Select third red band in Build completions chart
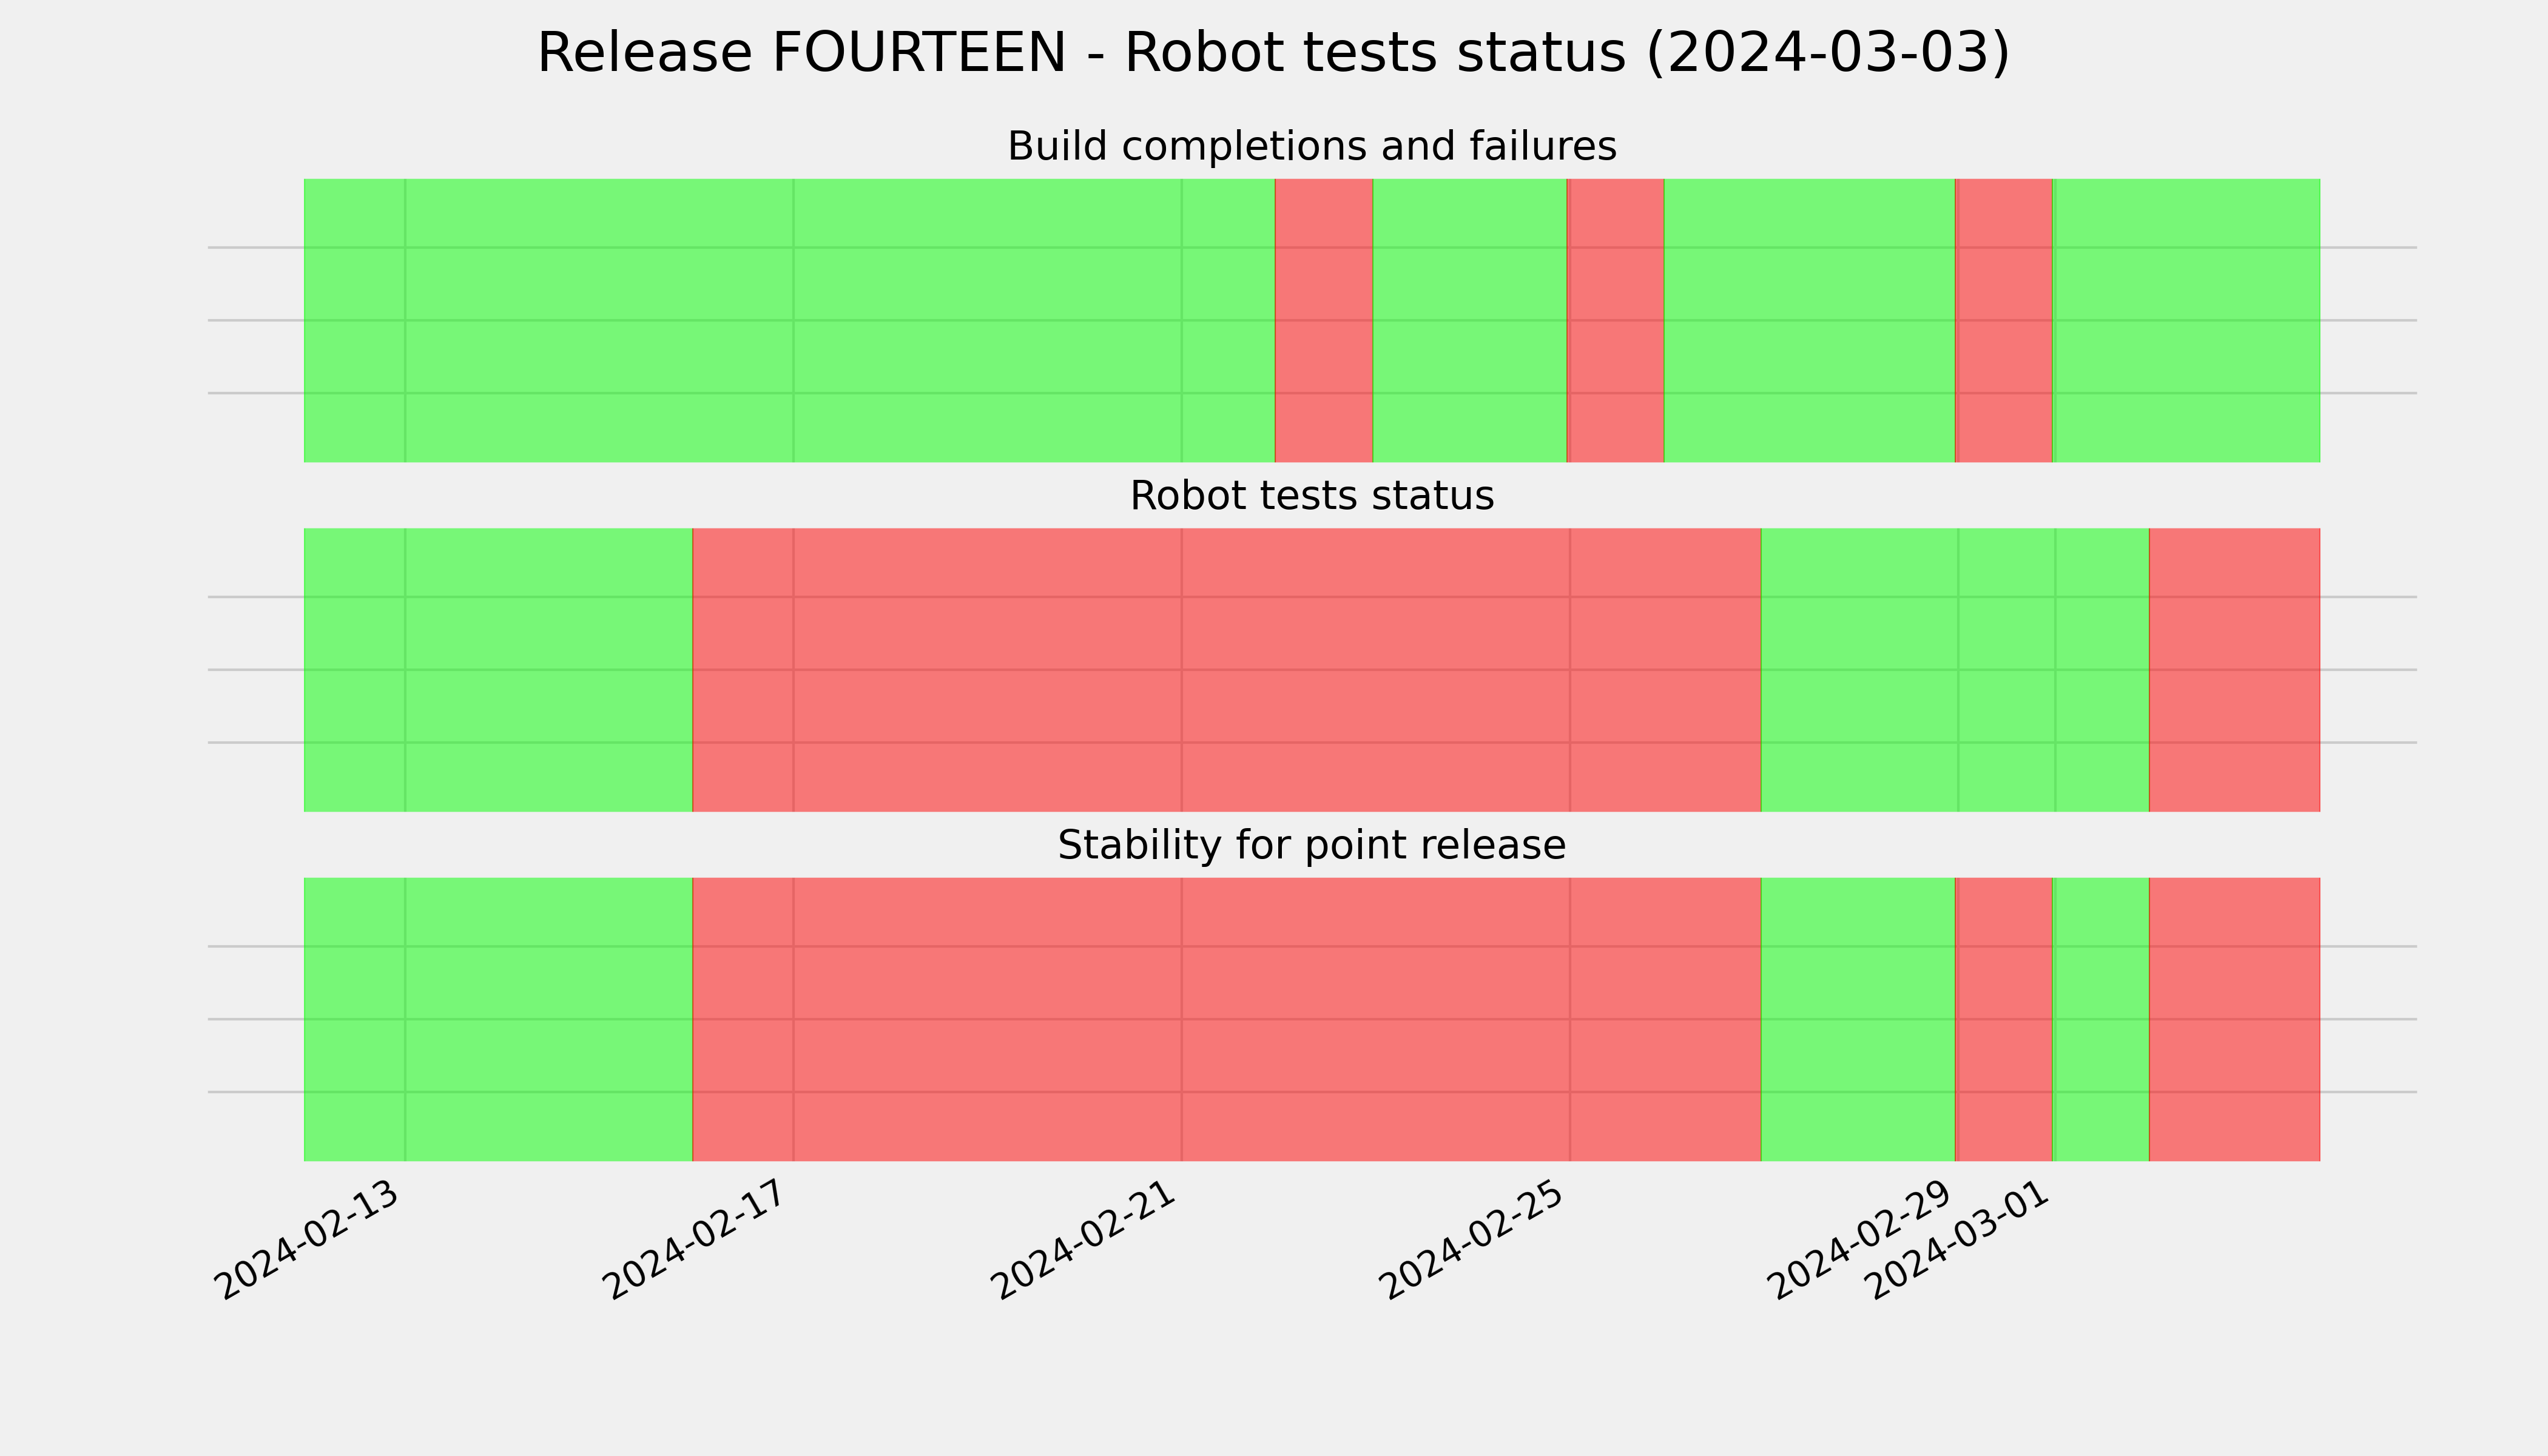 [x=2004, y=321]
